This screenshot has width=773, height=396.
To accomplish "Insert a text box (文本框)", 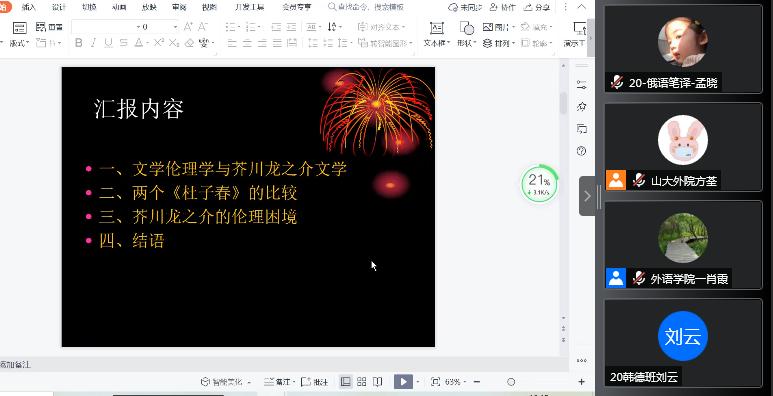I will tap(436, 35).
